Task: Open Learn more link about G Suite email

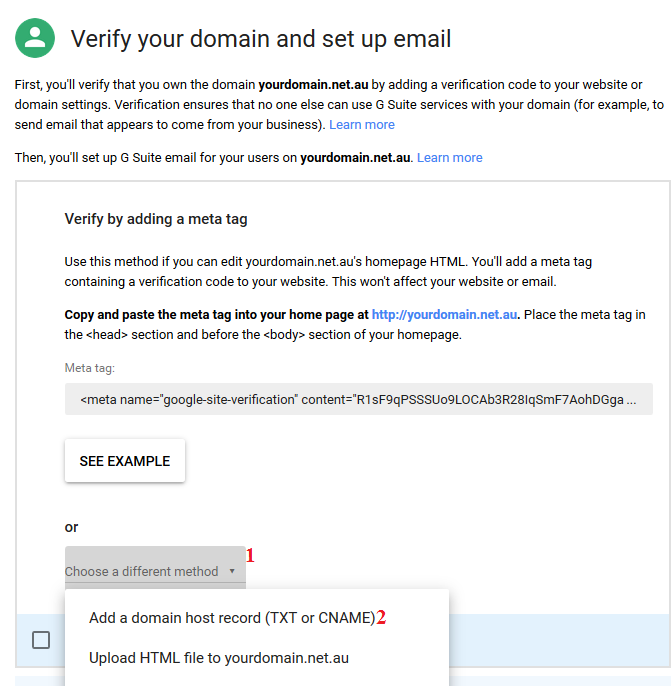Action: pyautogui.click(x=449, y=158)
